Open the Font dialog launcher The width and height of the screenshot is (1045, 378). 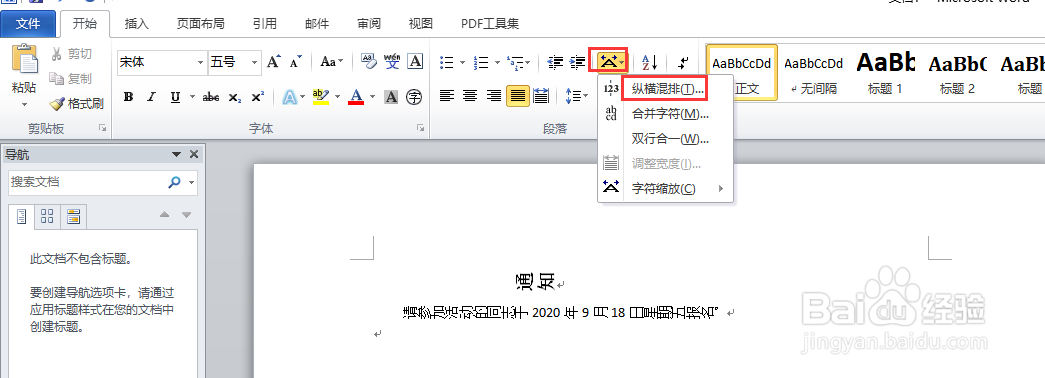(421, 128)
